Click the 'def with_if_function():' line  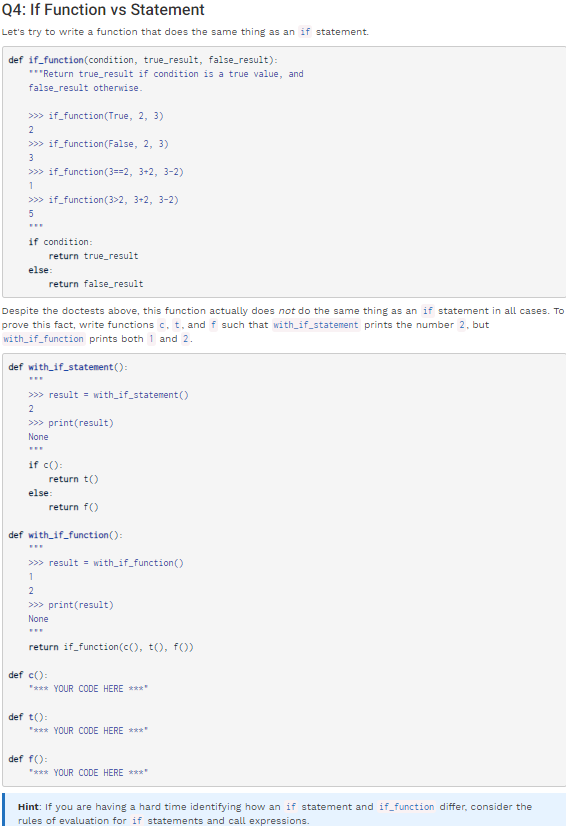[66, 535]
